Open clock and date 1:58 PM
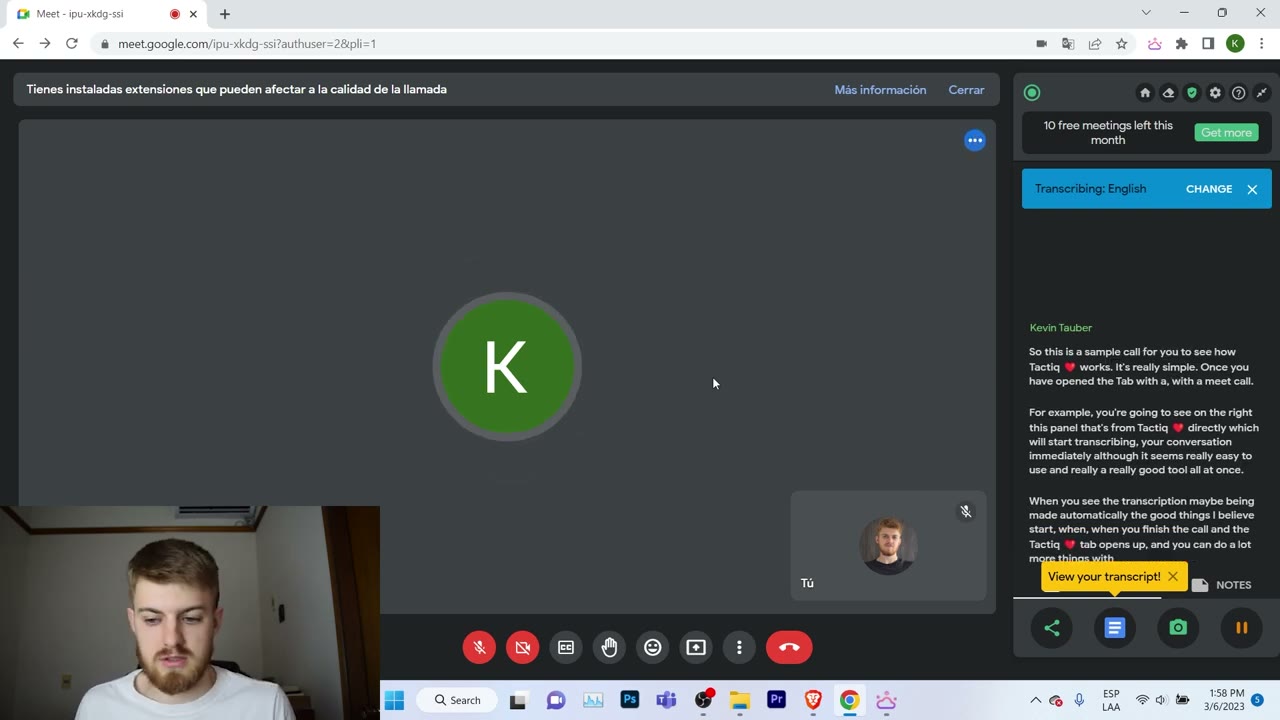Image resolution: width=1280 pixels, height=720 pixels. pyautogui.click(x=1227, y=700)
